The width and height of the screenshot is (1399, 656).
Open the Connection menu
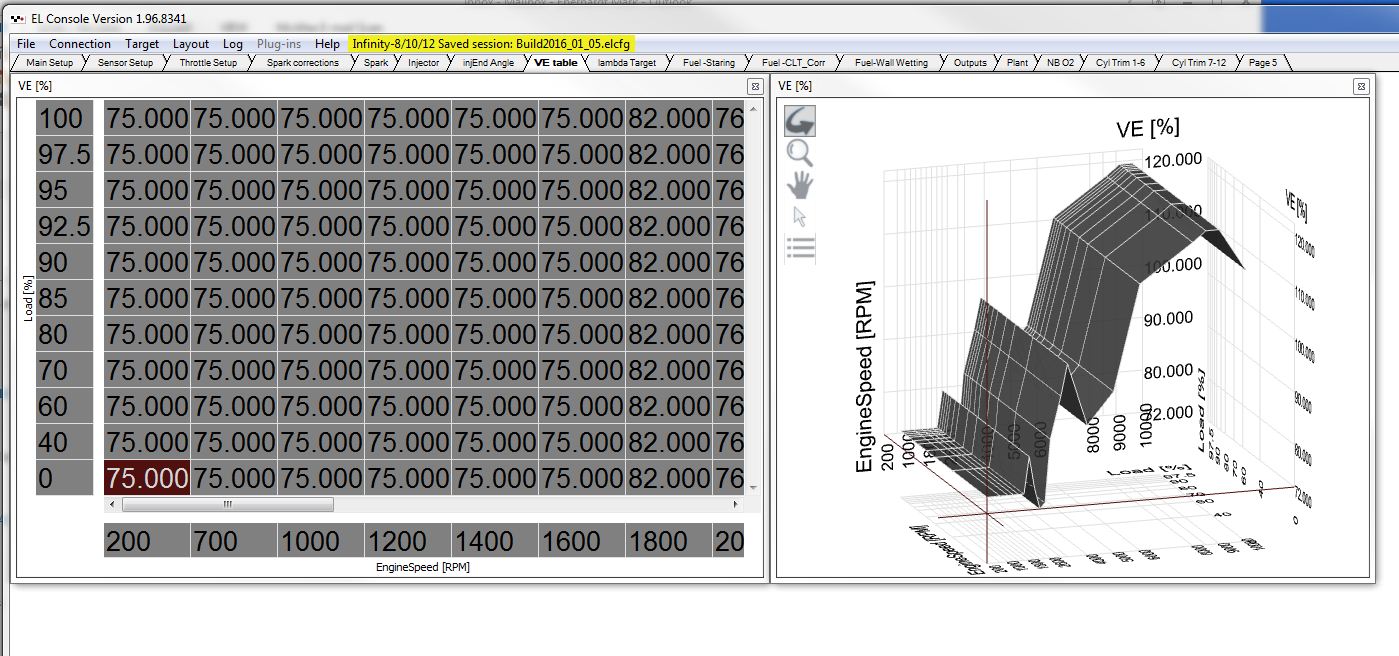80,44
